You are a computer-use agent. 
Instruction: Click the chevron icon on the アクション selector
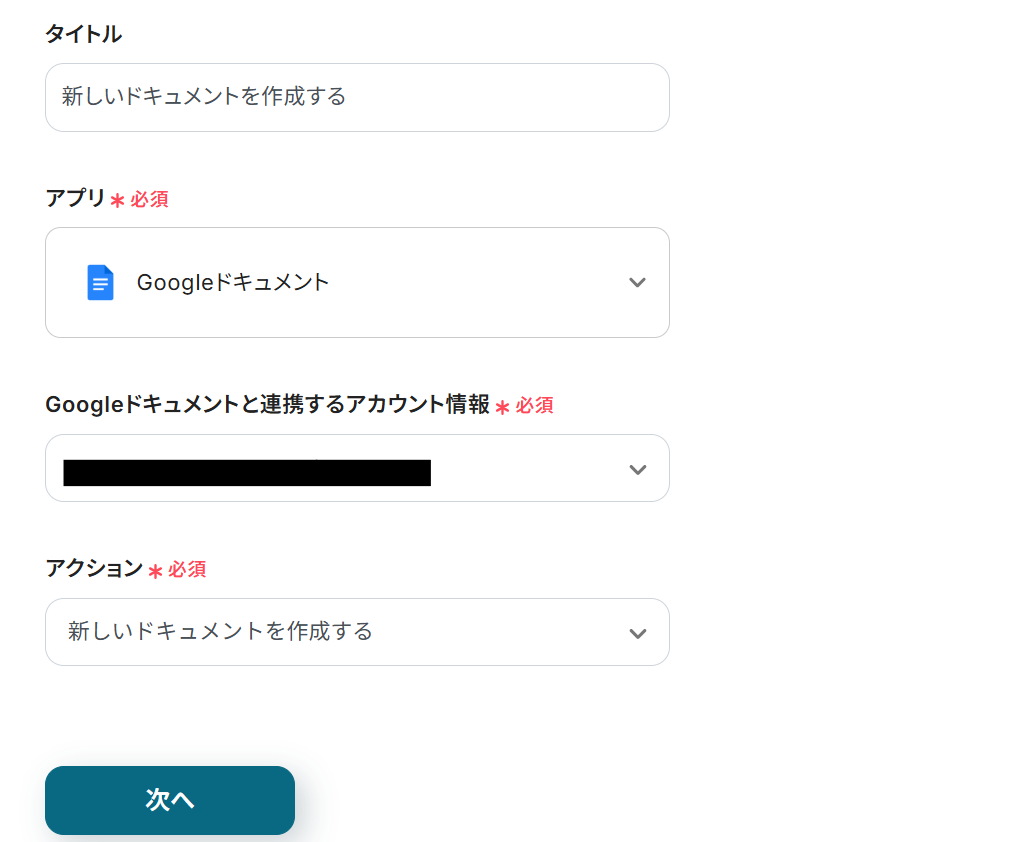click(637, 632)
